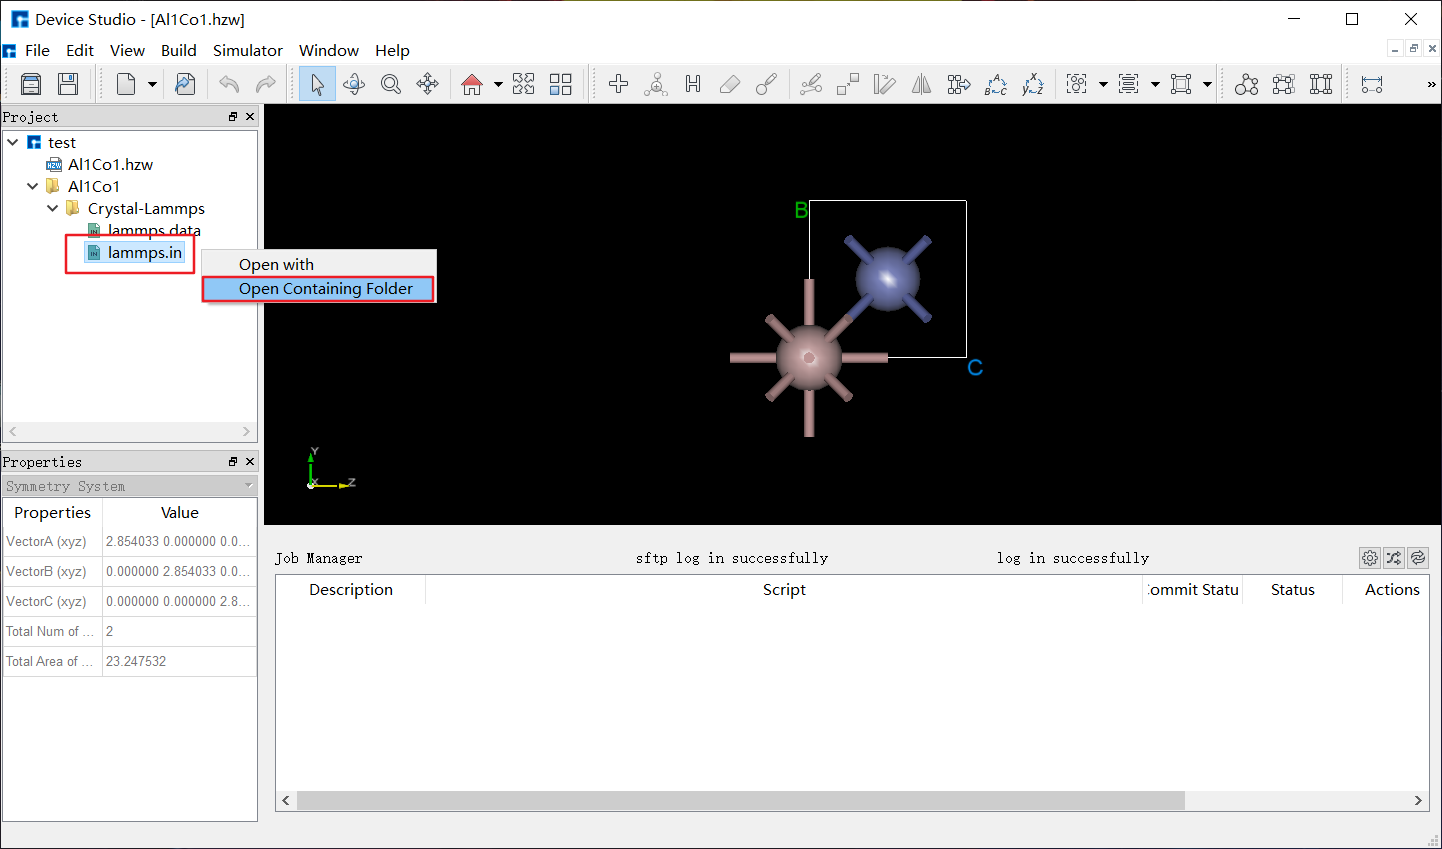Choose the magnifier zoom tool
1442x849 pixels.
coord(391,84)
